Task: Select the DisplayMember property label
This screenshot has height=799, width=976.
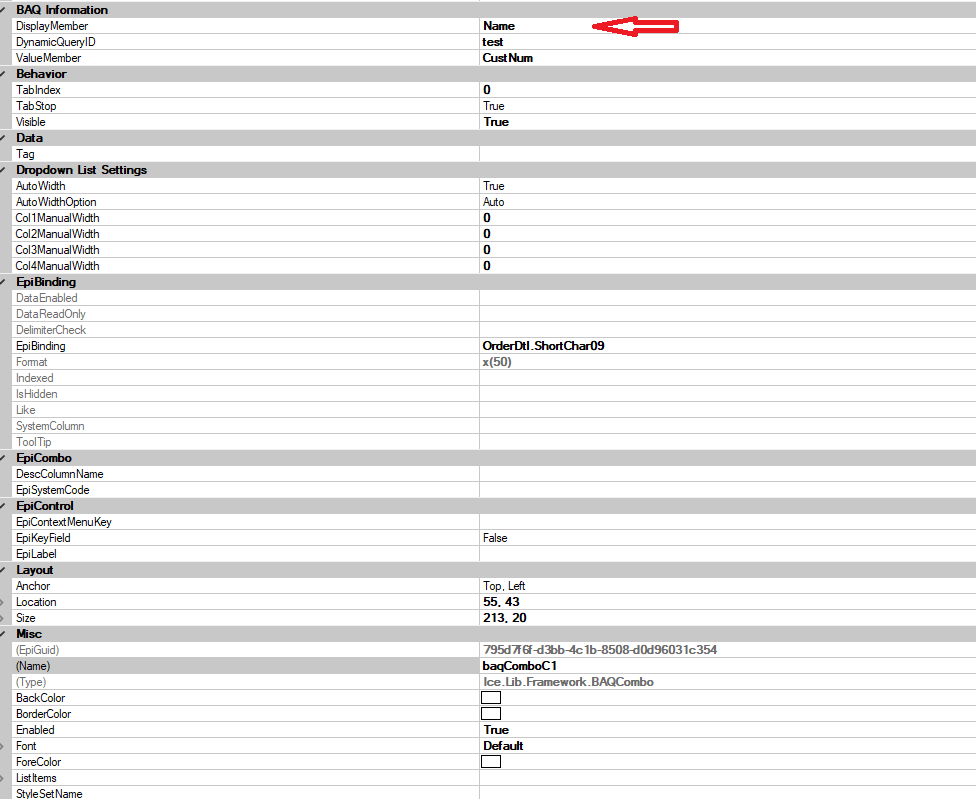Action: click(x=52, y=26)
